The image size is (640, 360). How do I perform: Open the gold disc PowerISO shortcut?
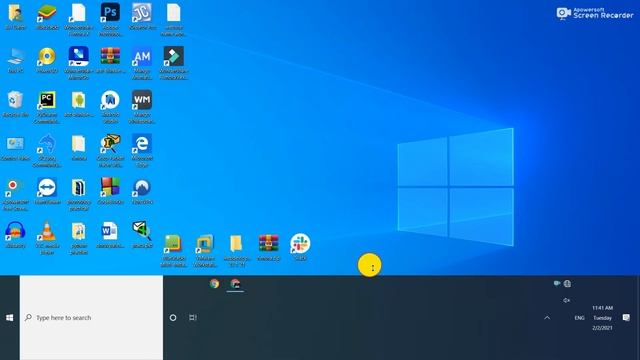47,60
